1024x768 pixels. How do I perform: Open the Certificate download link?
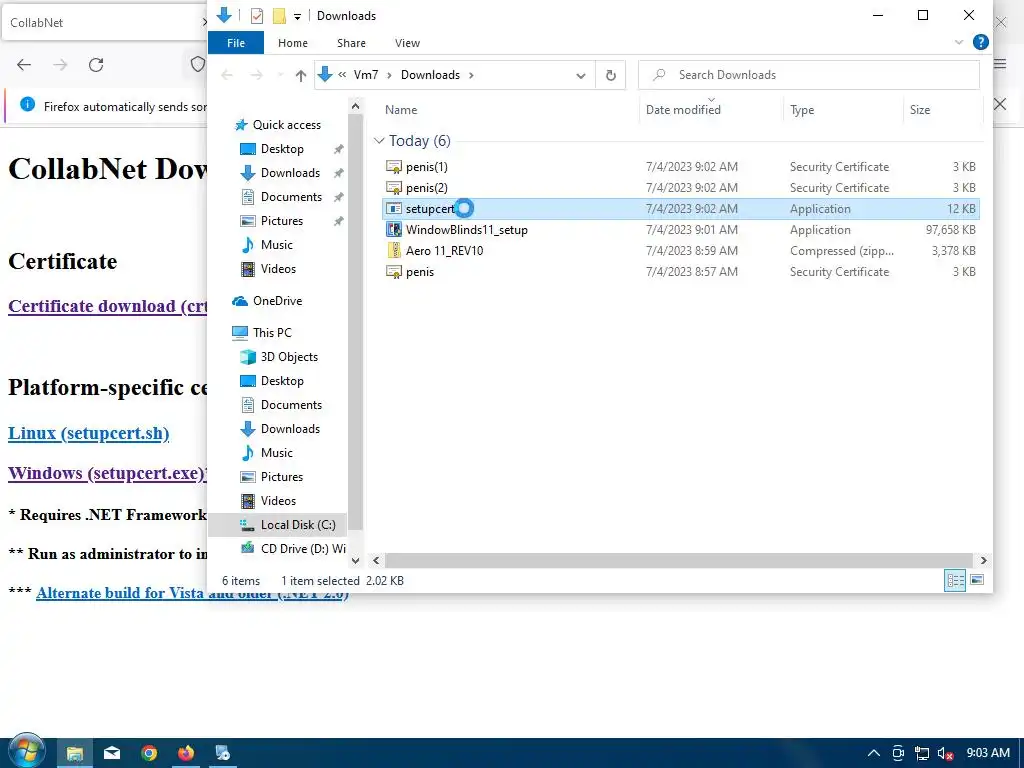pos(108,306)
